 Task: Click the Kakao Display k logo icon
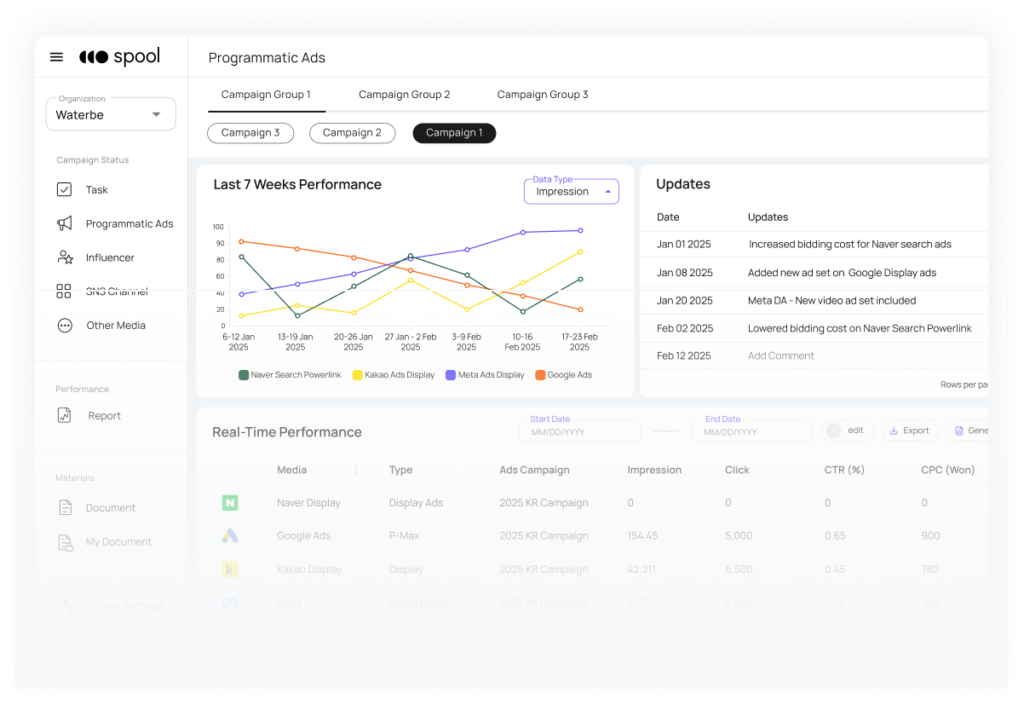coord(230,569)
